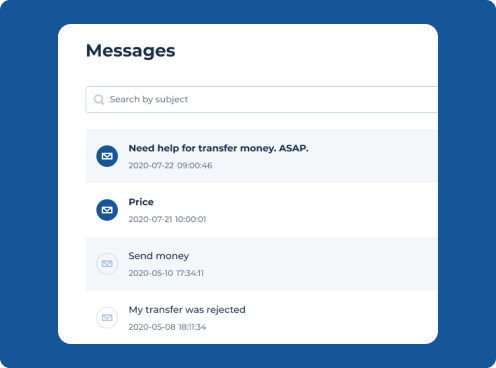Open the Price message subject
This screenshot has width=496, height=368.
point(141,202)
